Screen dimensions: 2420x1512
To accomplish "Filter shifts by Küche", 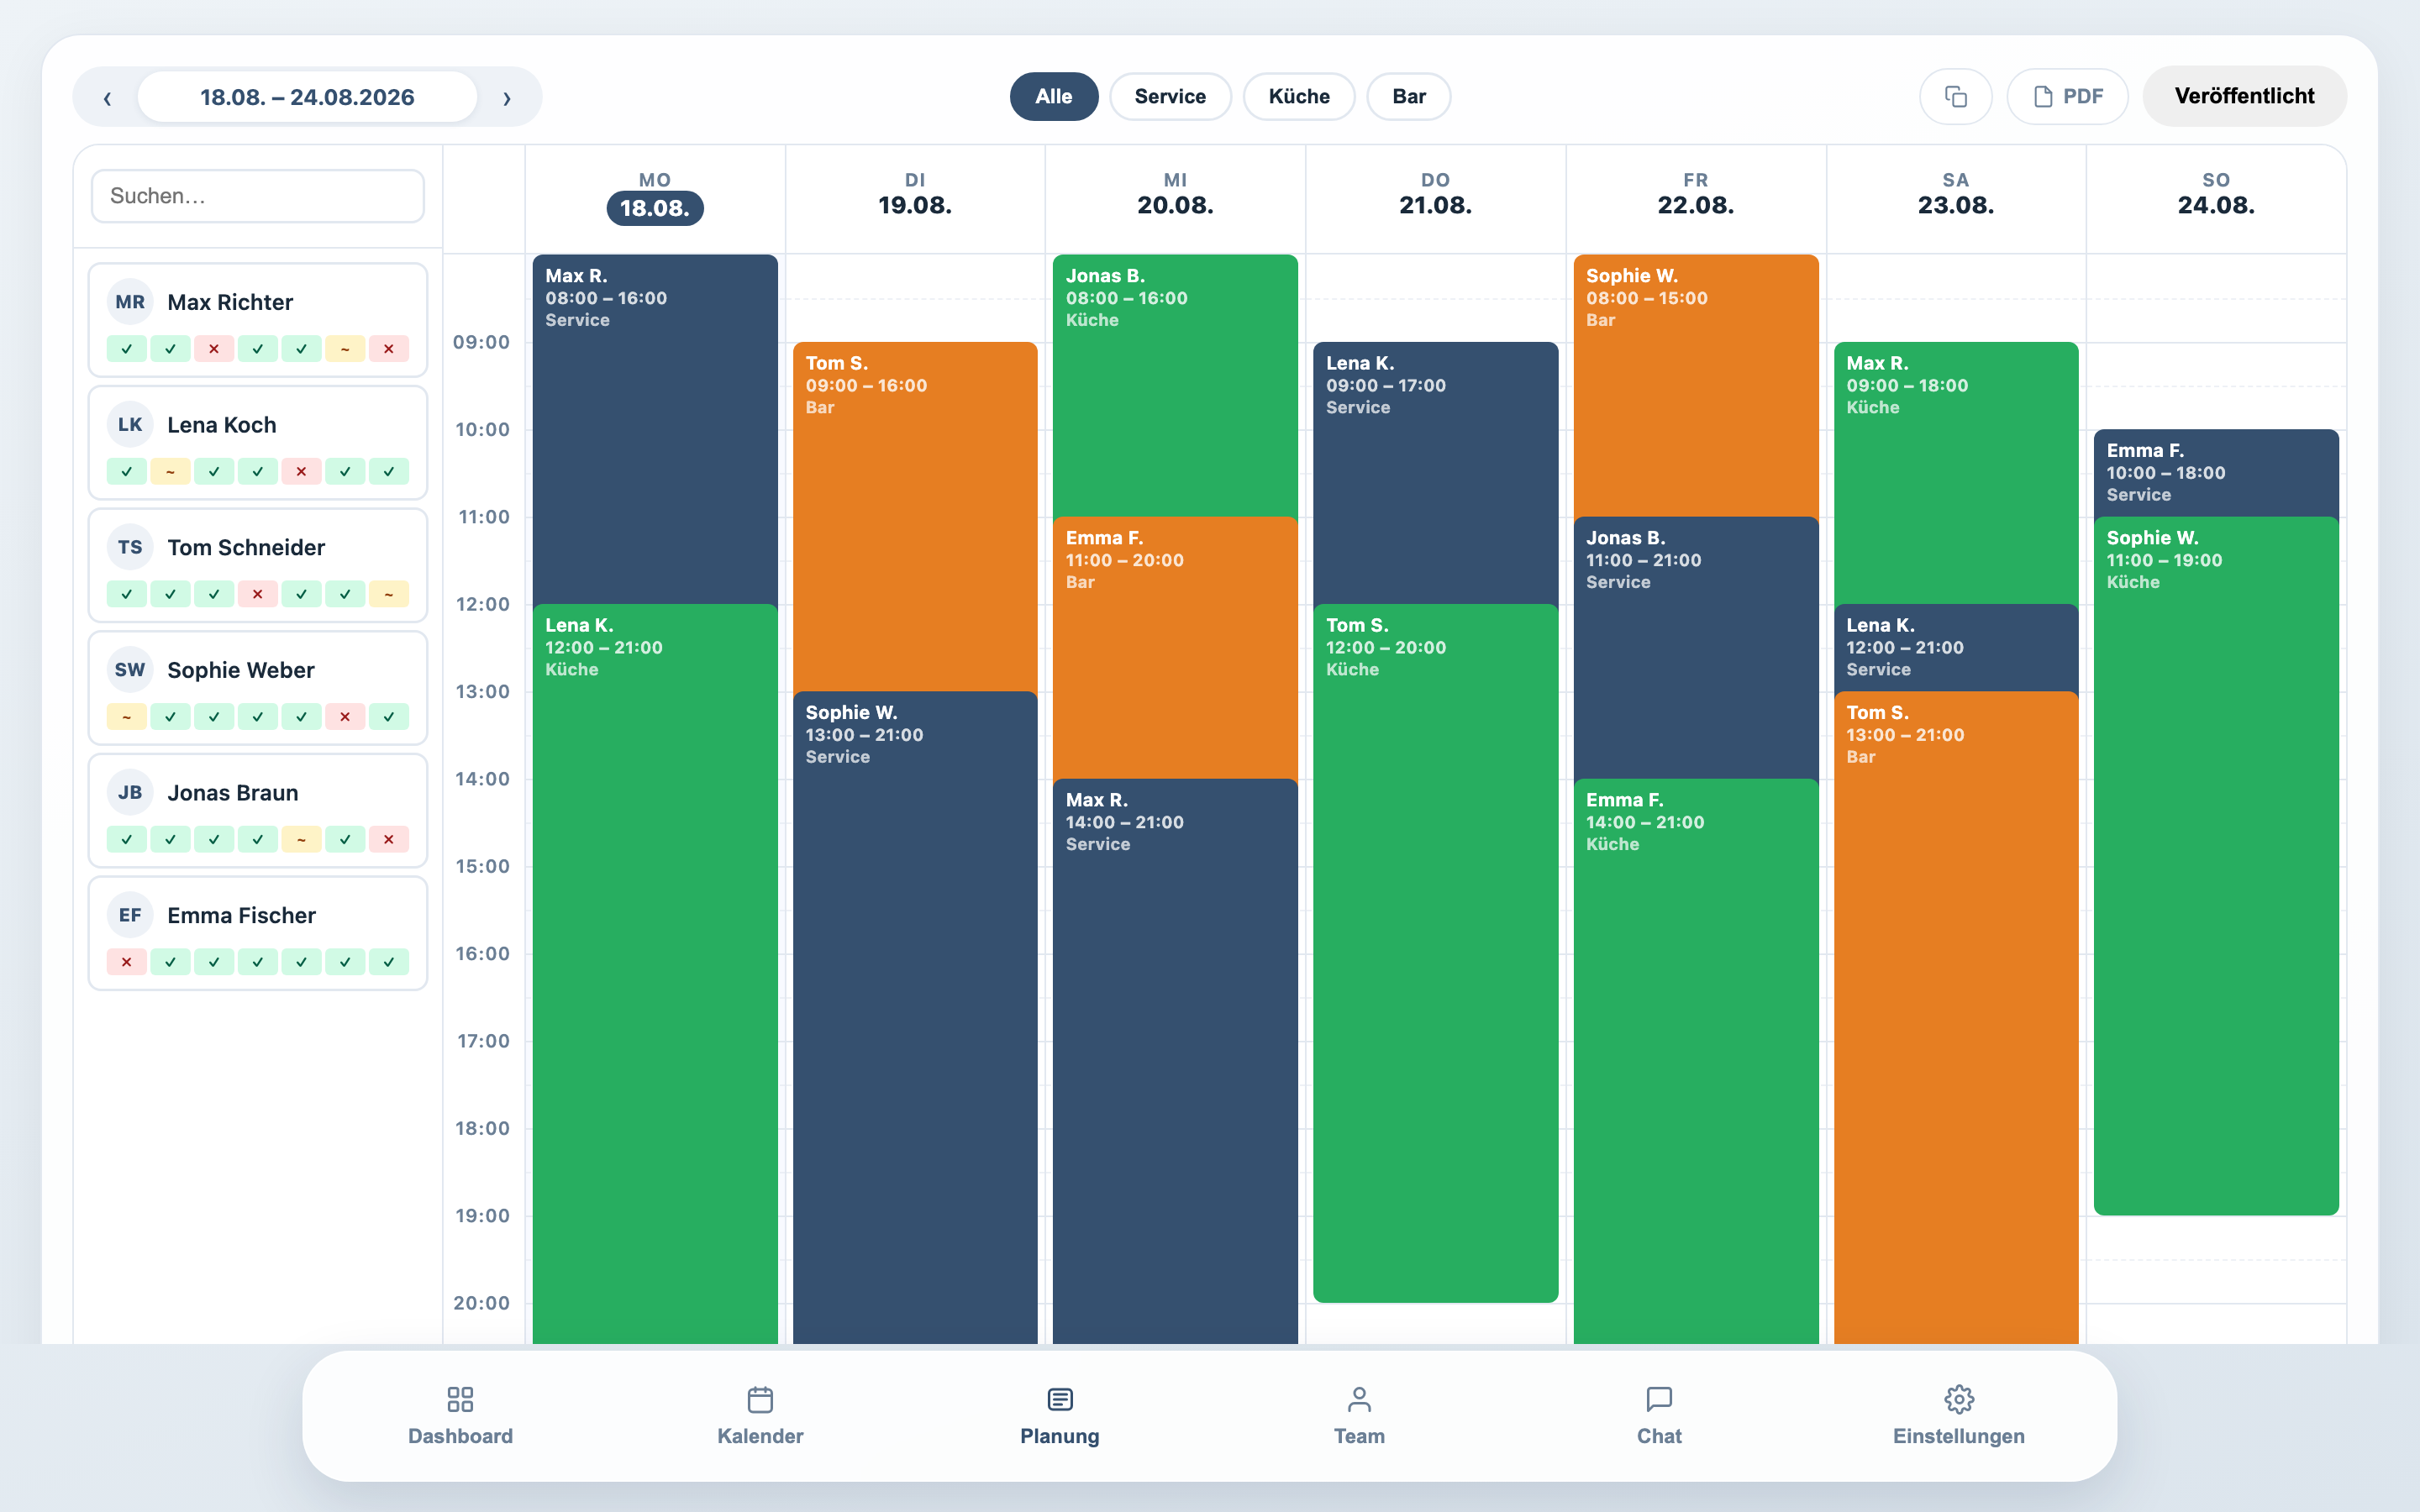I will 1298,96.
